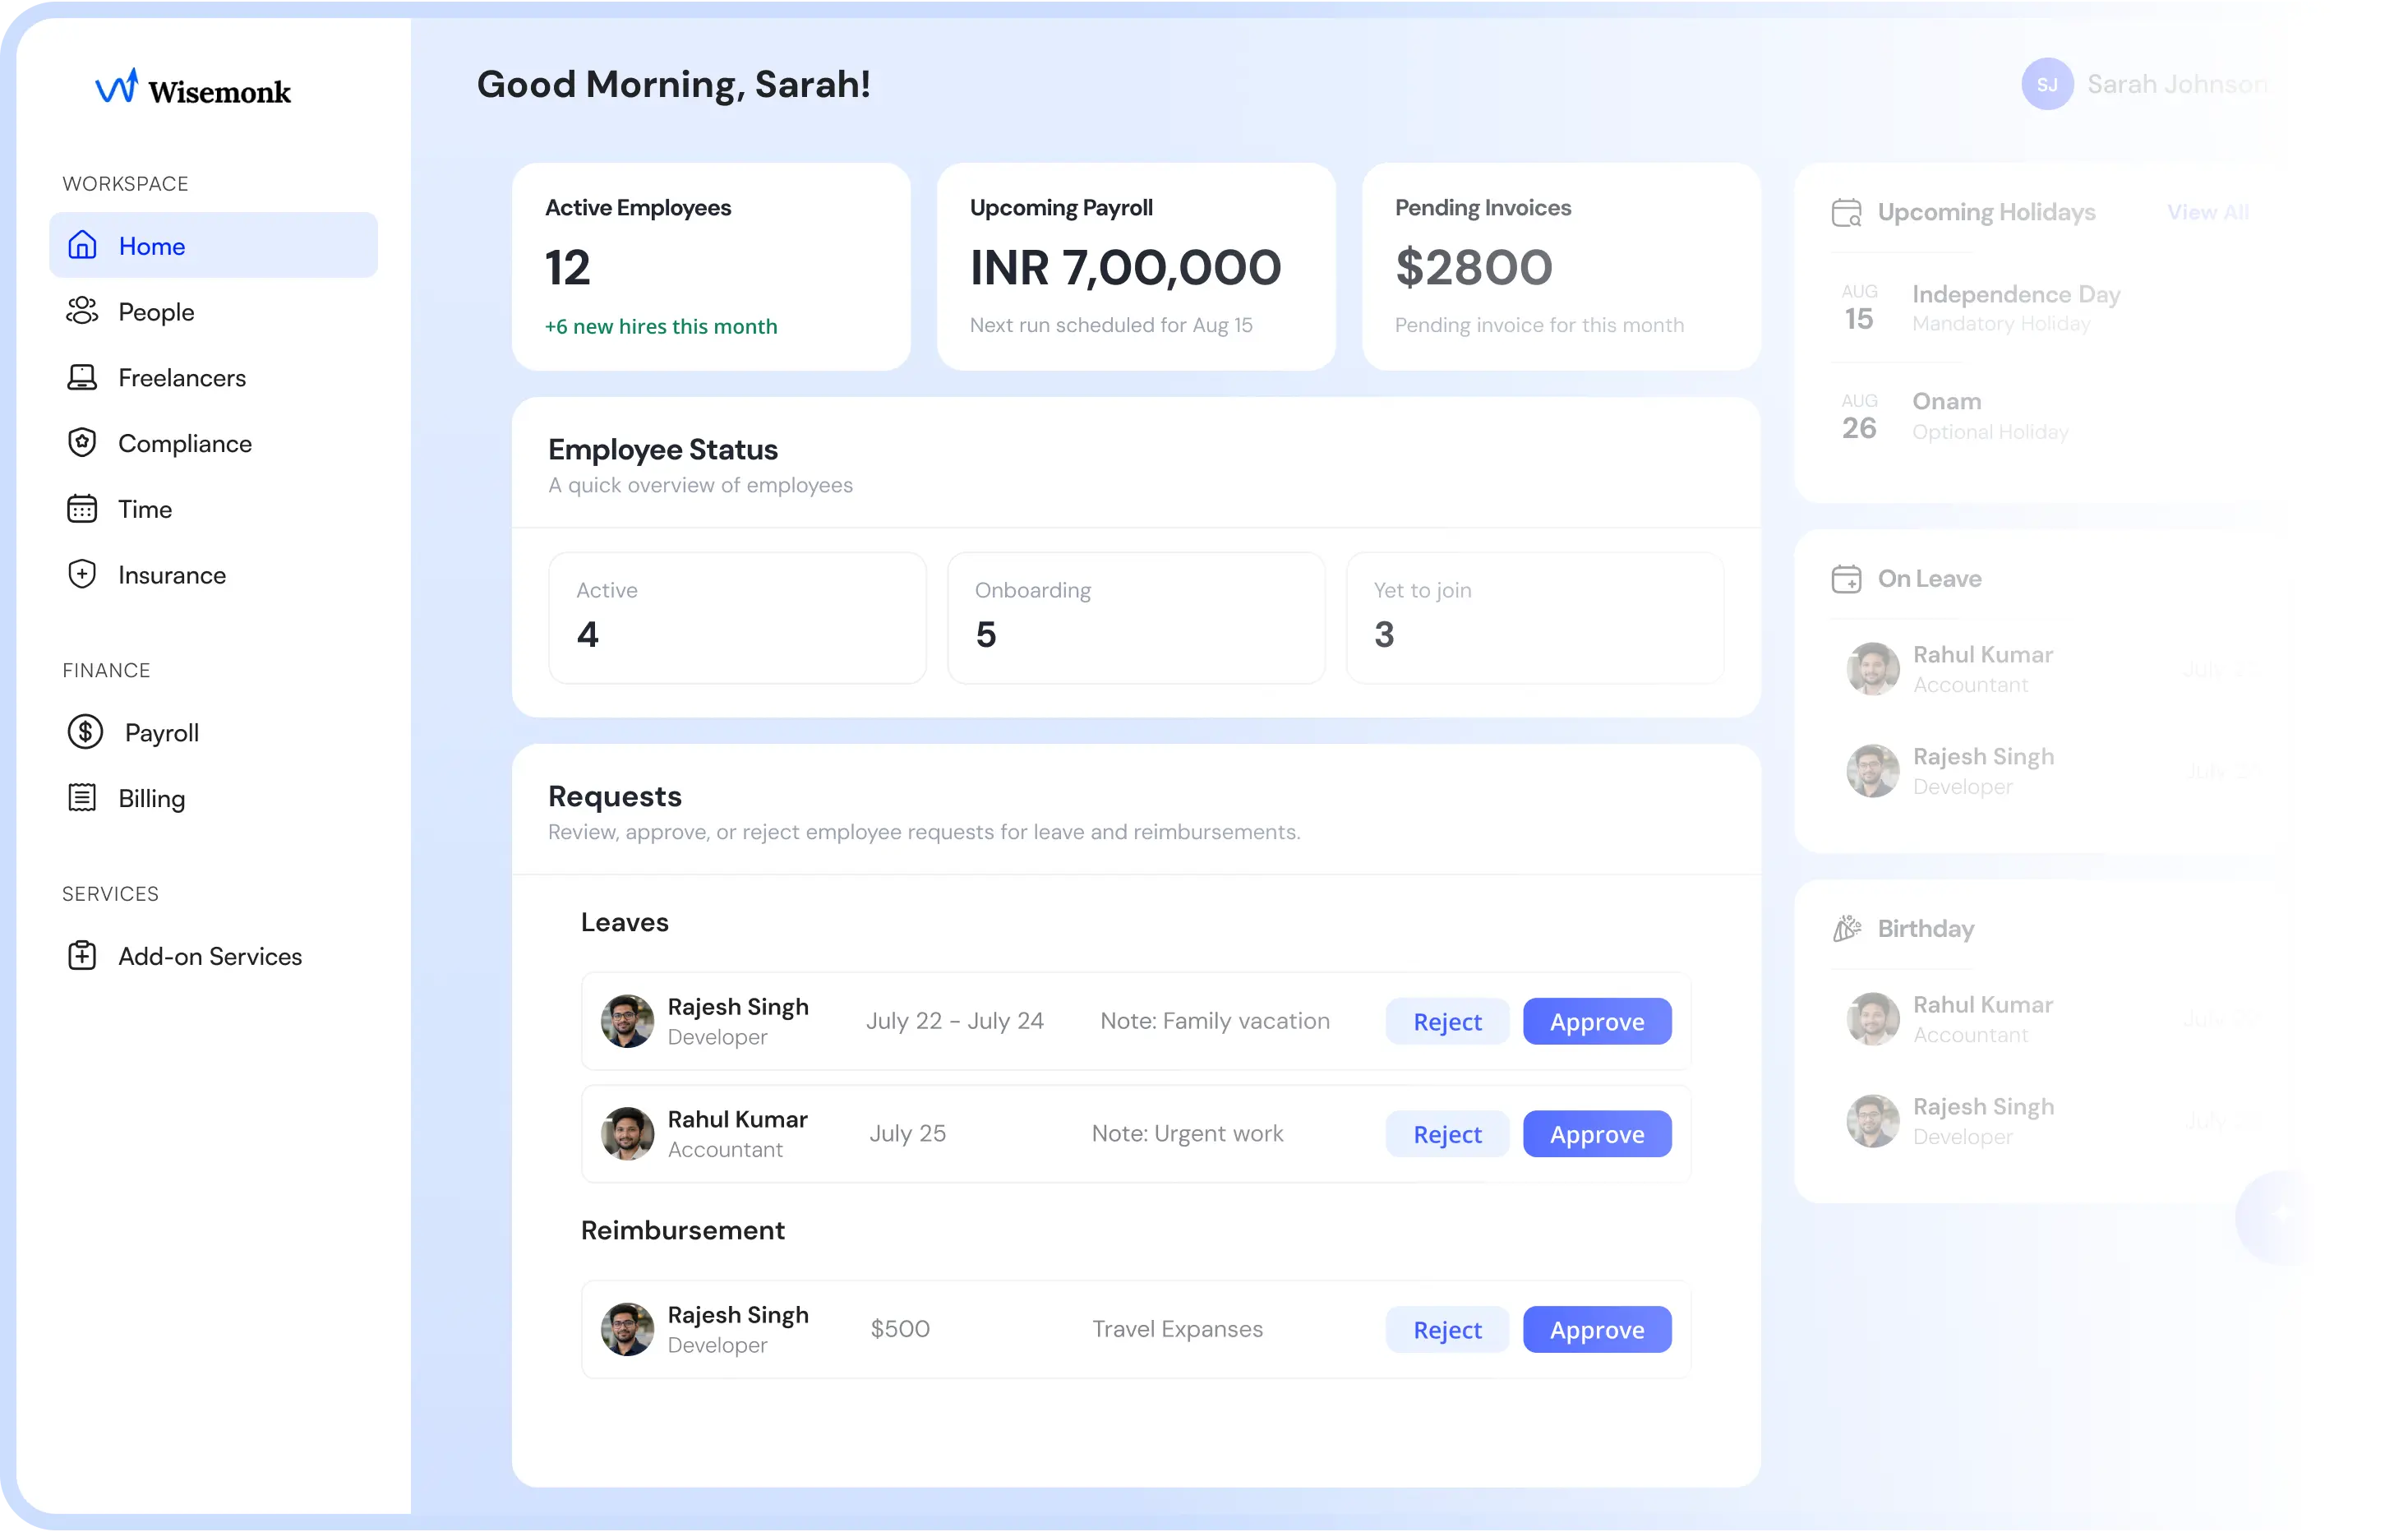Image resolution: width=2408 pixels, height=1532 pixels.
Task: Click the Add-on Services plus icon
Action: pos(82,956)
